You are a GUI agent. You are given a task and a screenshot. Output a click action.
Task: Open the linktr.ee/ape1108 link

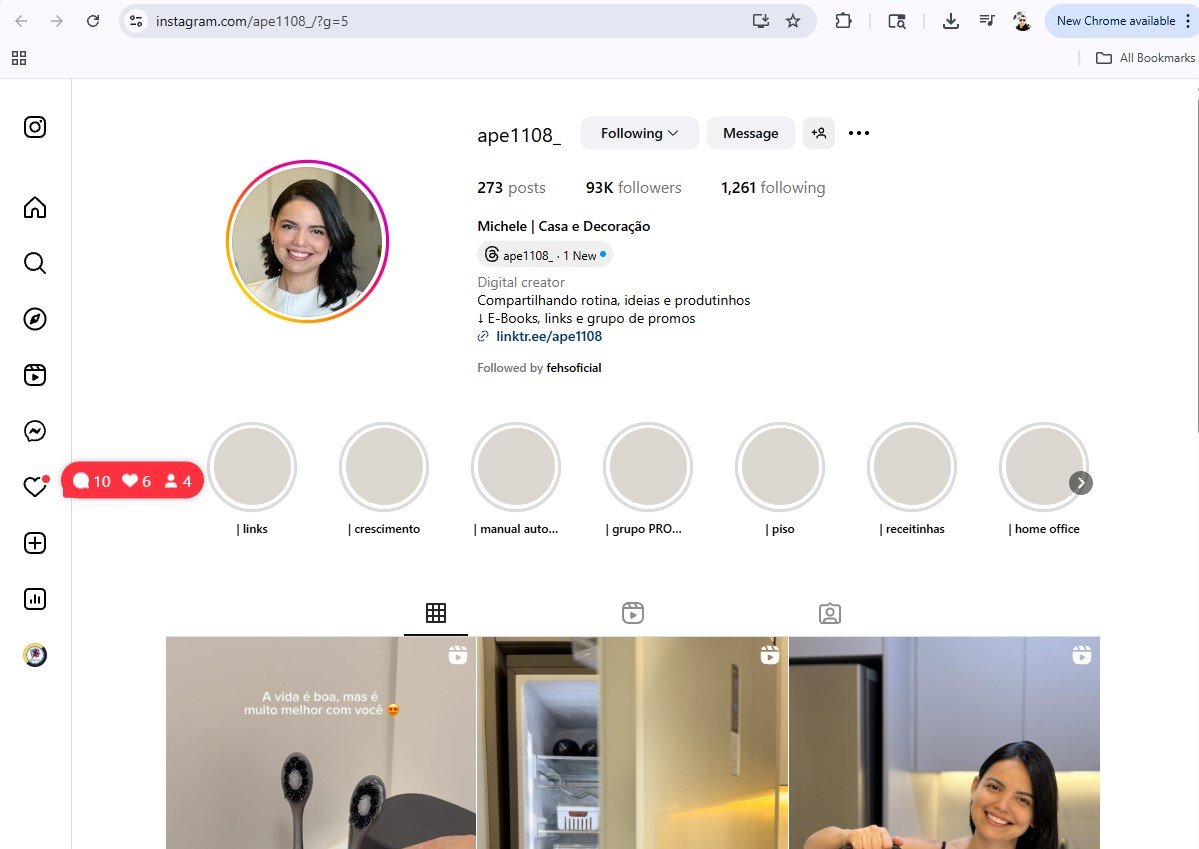pos(548,337)
